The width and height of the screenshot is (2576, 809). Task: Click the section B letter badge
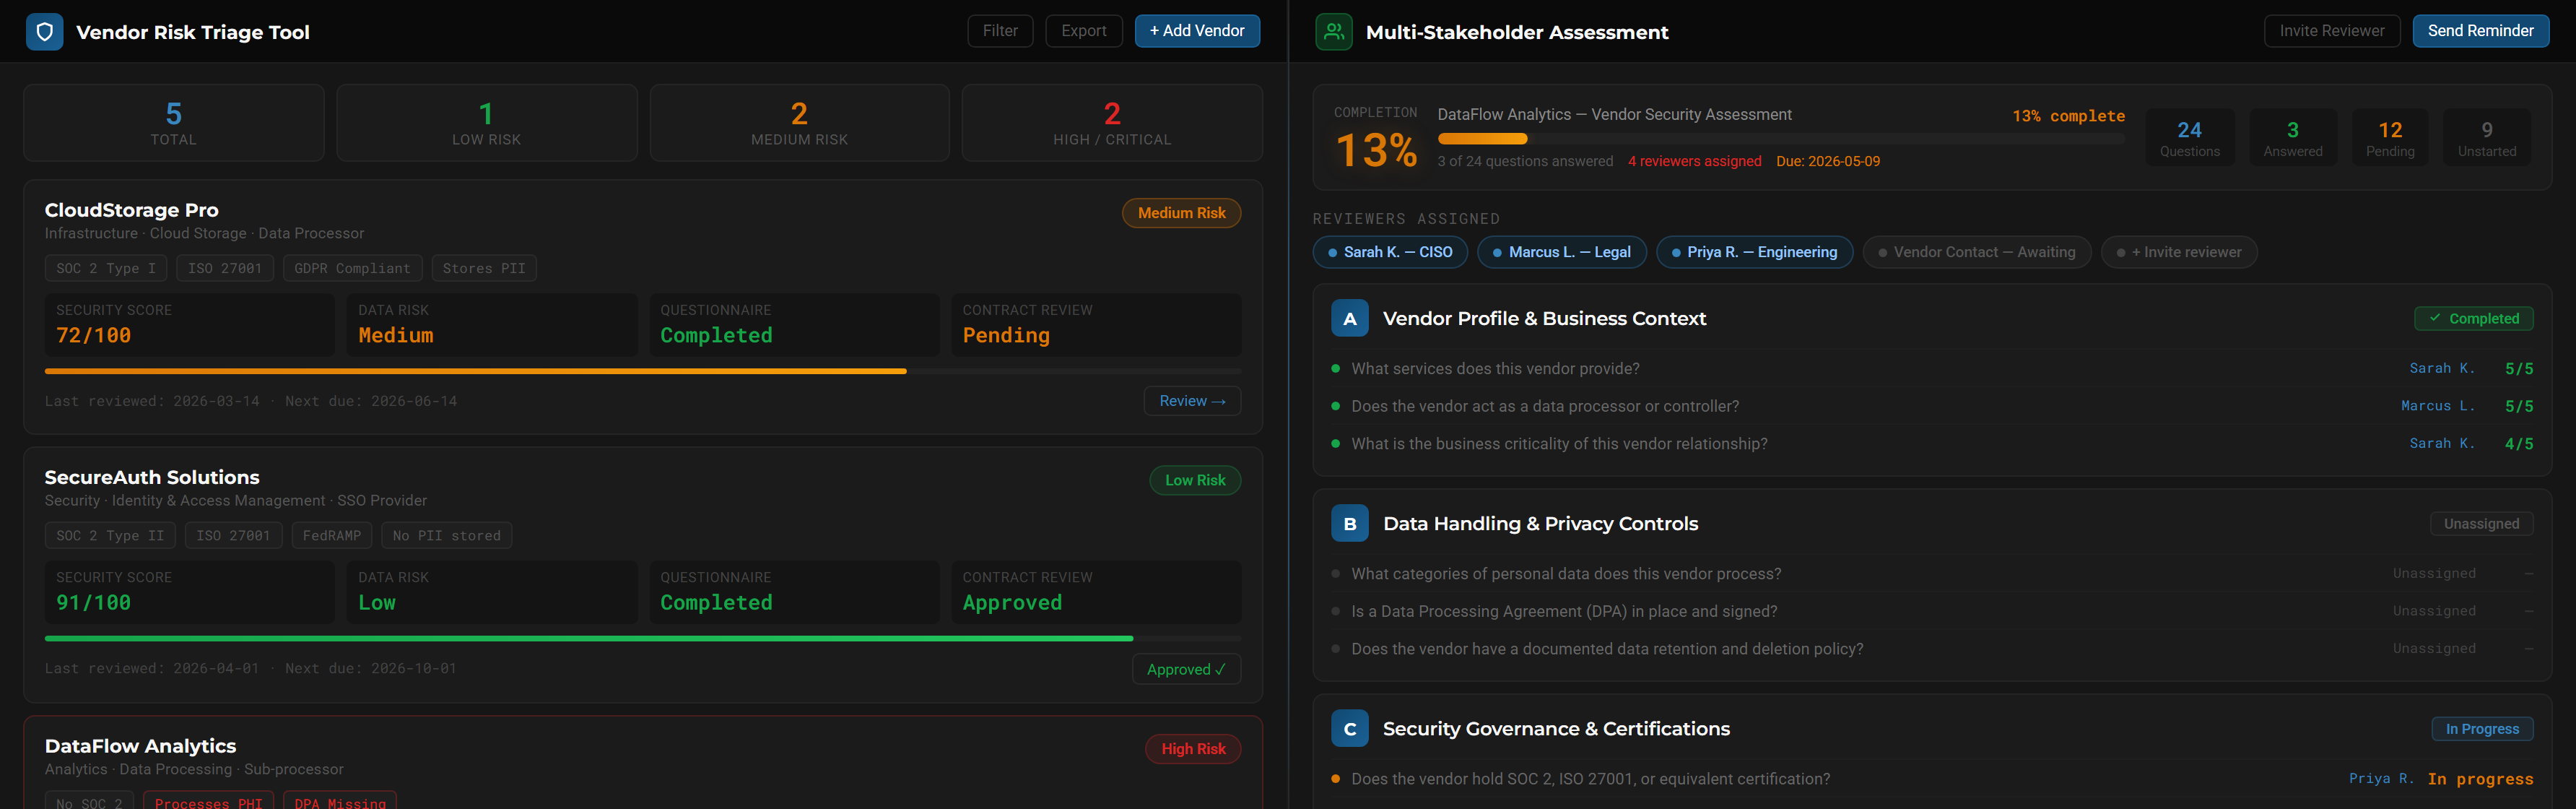[x=1349, y=524]
